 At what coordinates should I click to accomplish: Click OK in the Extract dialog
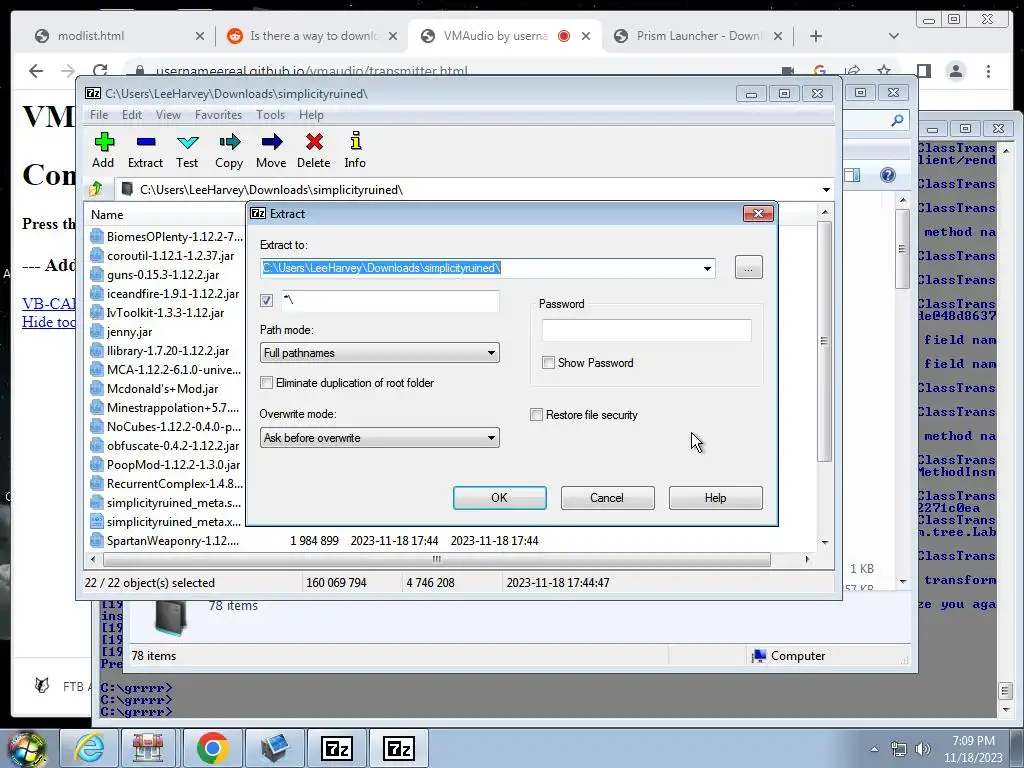500,498
